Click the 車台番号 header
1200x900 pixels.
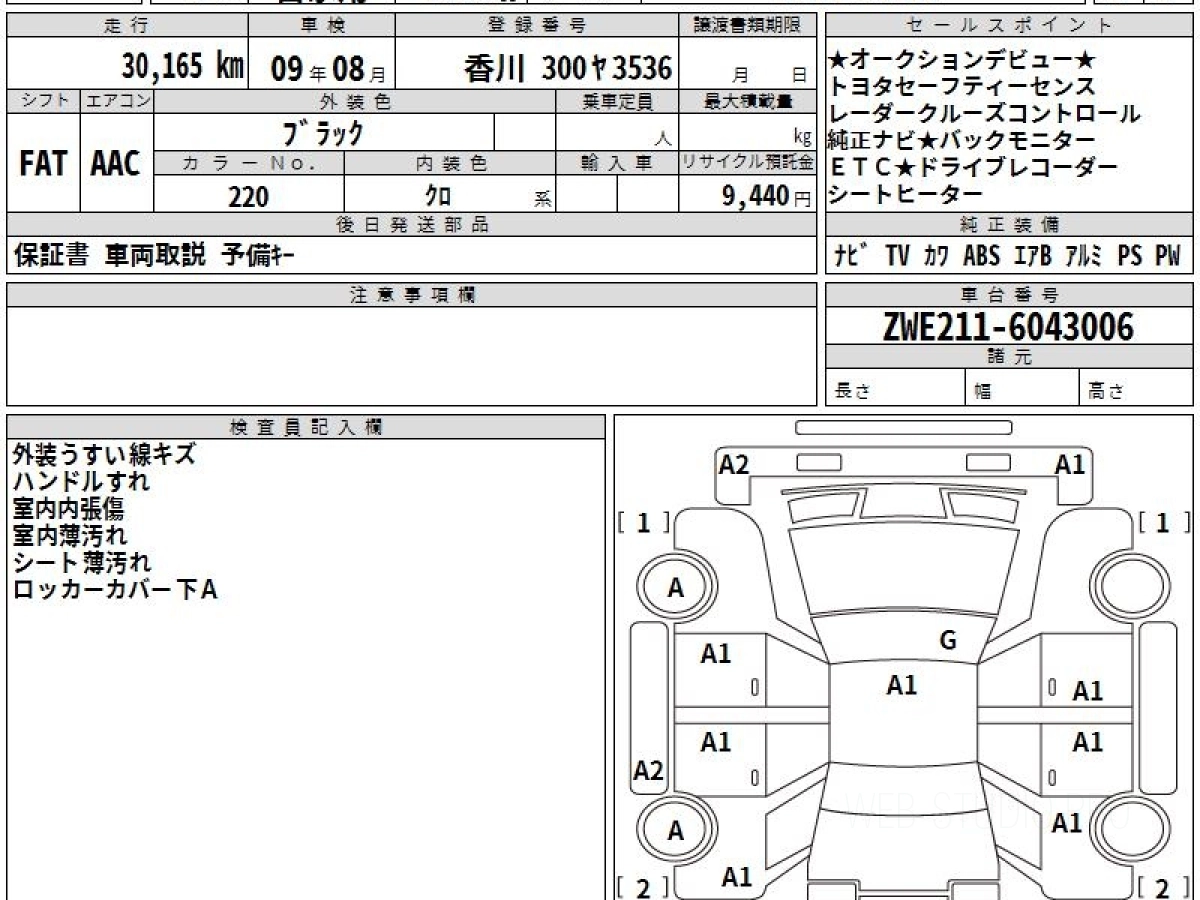point(1009,294)
